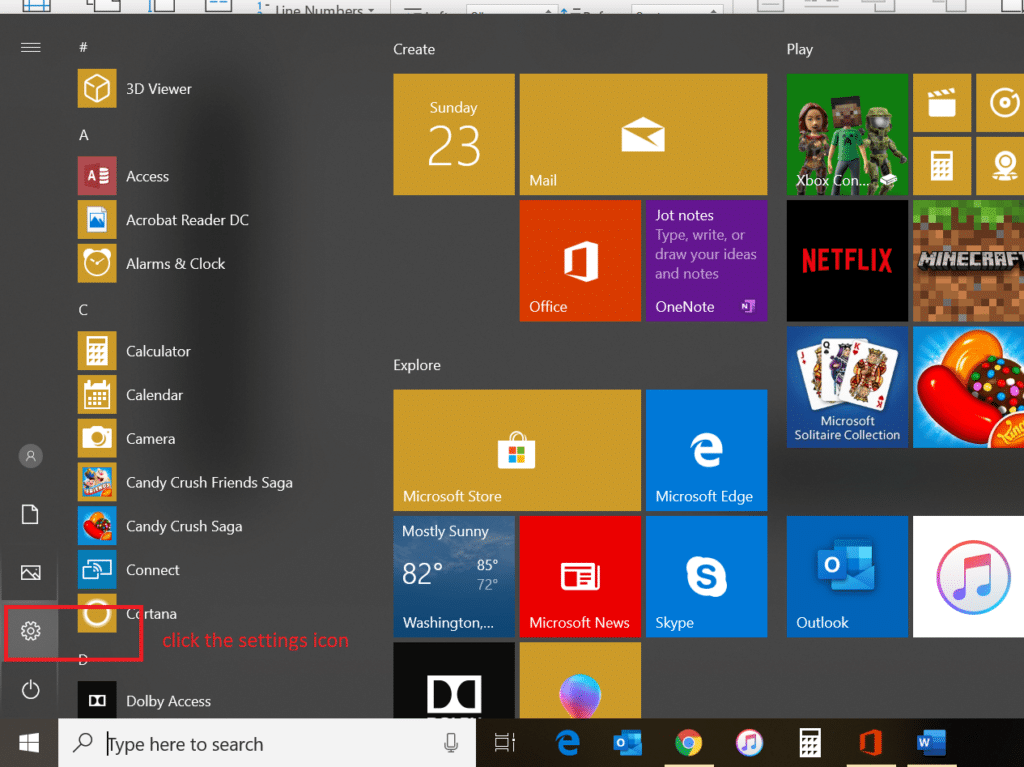Screen dimensions: 1024x767
Task: Open Task View from taskbar
Action: (505, 743)
